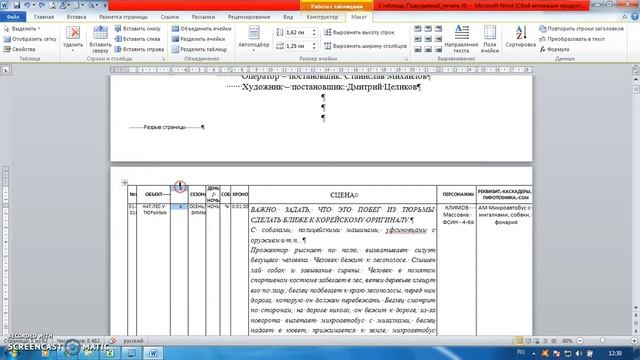This screenshot has height=360, width=640.
Task: Click zoom out minus button
Action: click(x=580, y=340)
